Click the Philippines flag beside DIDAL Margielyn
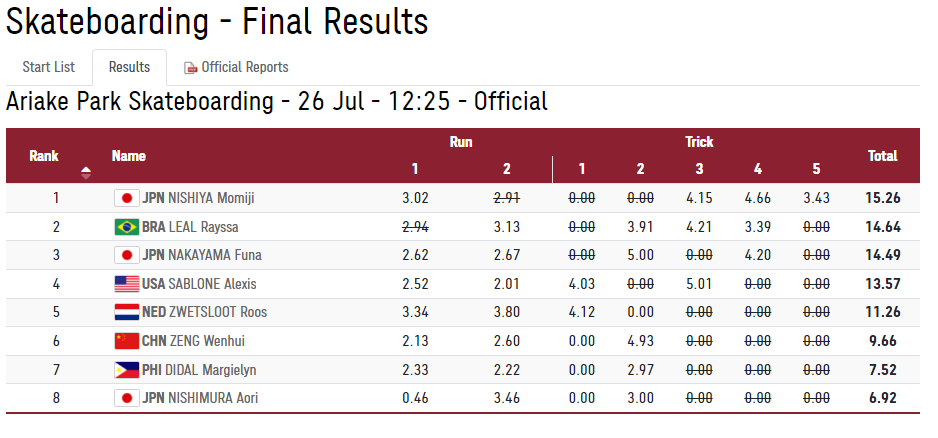Image resolution: width=938 pixels, height=438 pixels. click(x=126, y=370)
